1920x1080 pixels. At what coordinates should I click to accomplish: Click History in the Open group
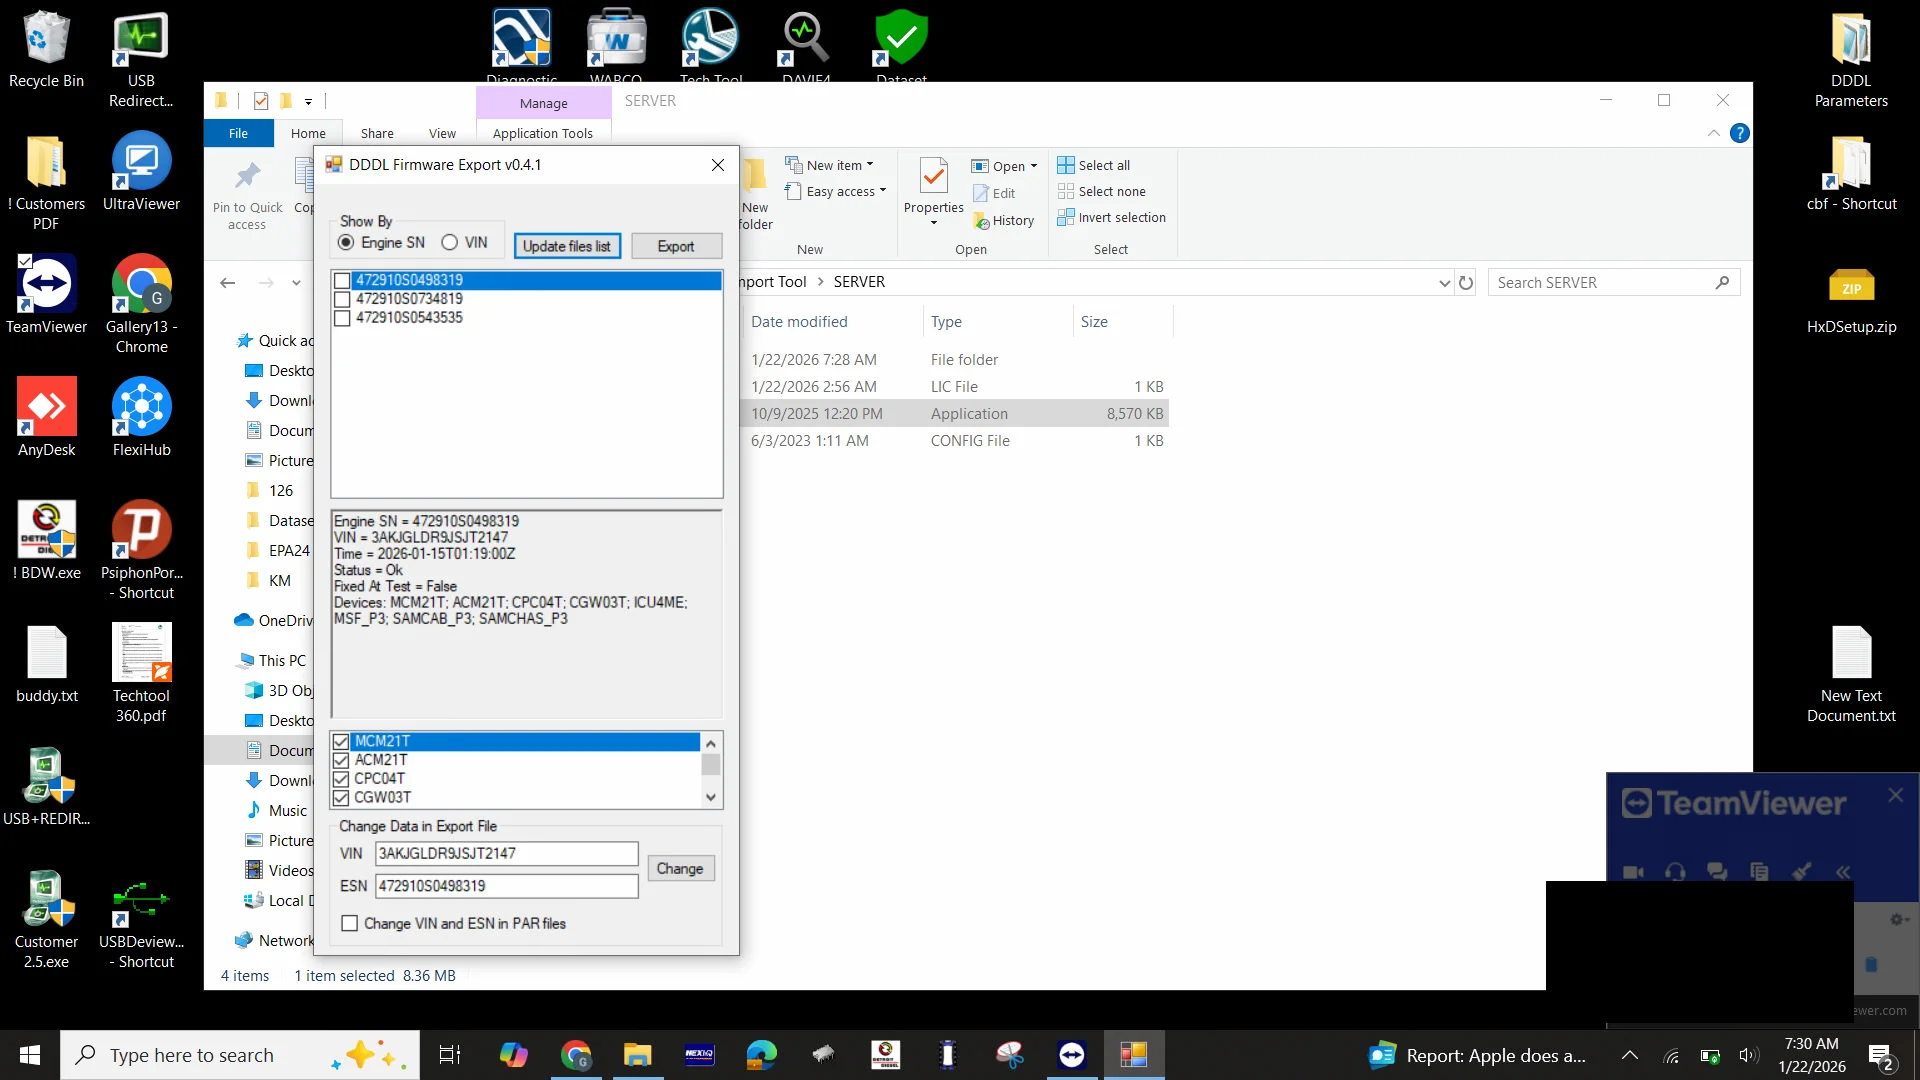pos(1003,220)
